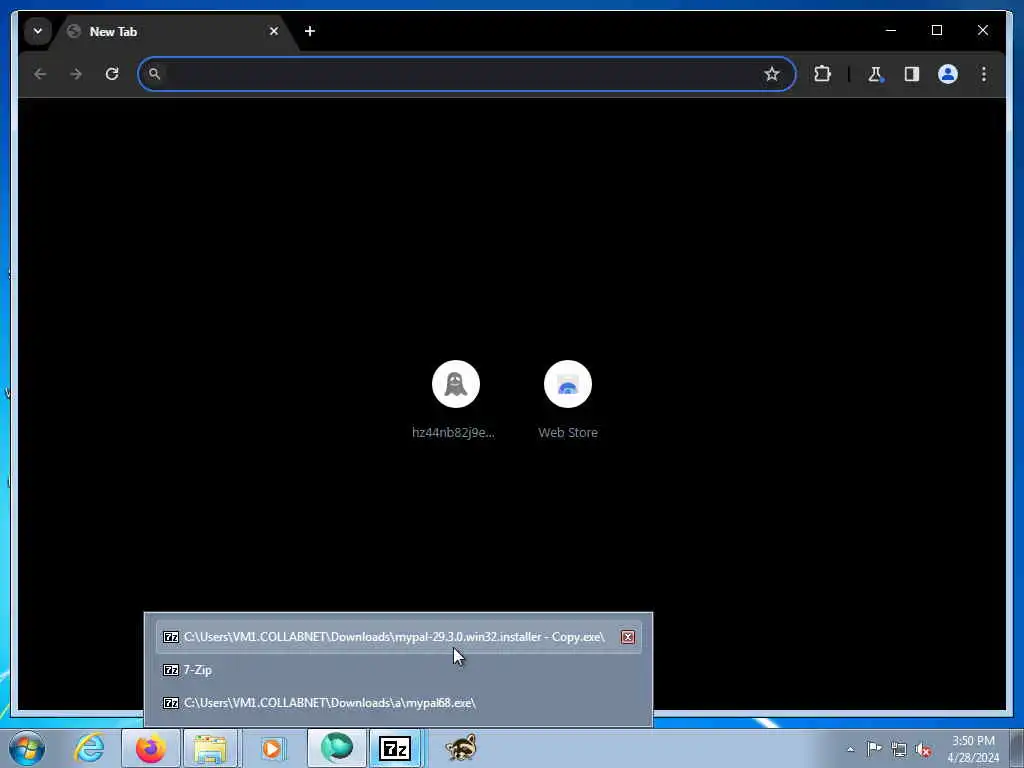The image size is (1024, 768).
Task: Open the Chrome Labs flask icon
Action: pos(875,74)
